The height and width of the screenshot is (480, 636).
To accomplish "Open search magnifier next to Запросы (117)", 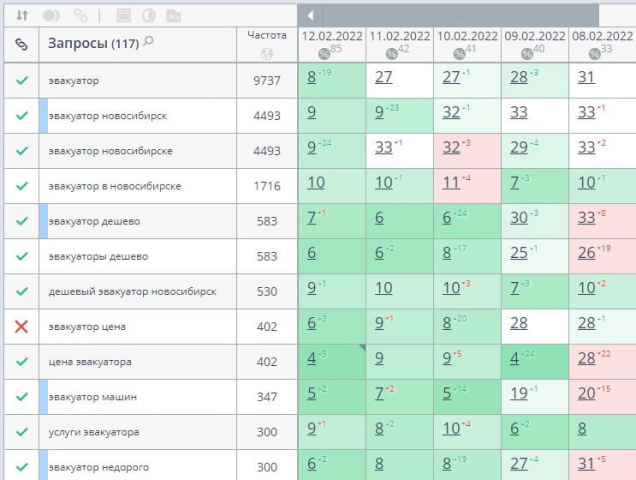I will click(x=148, y=41).
